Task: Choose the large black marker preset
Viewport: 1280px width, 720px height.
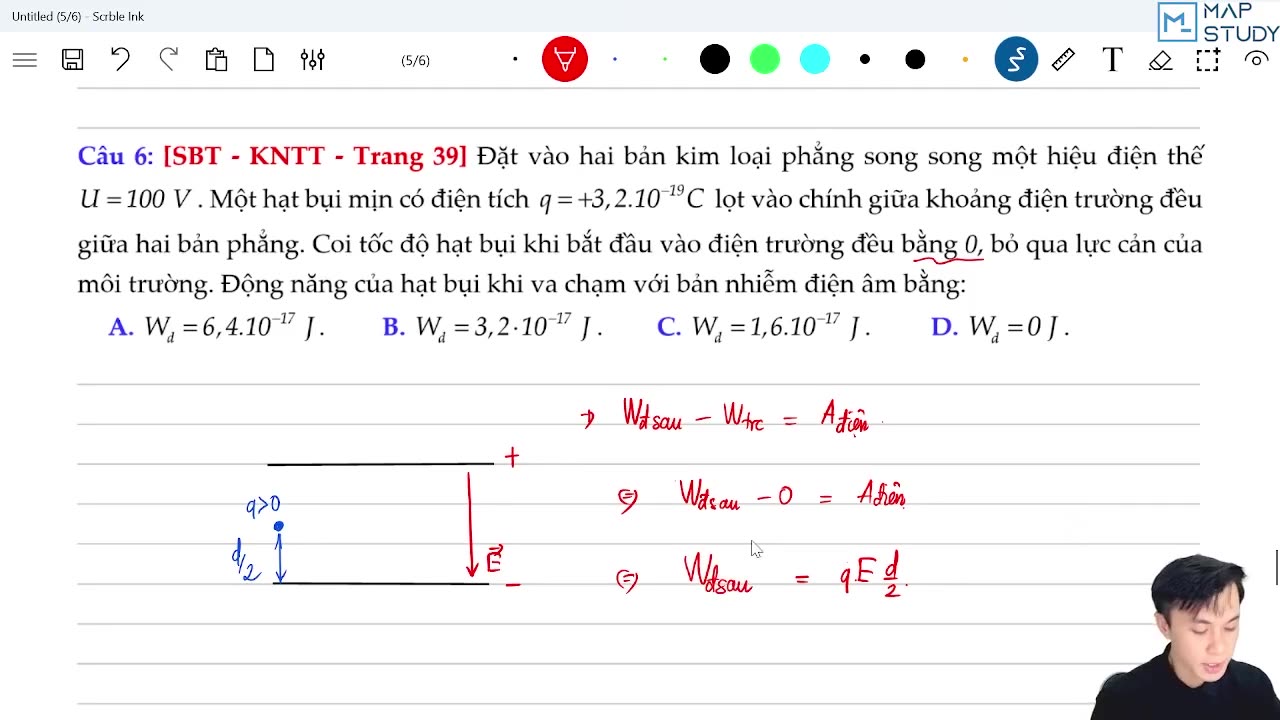Action: click(x=715, y=60)
